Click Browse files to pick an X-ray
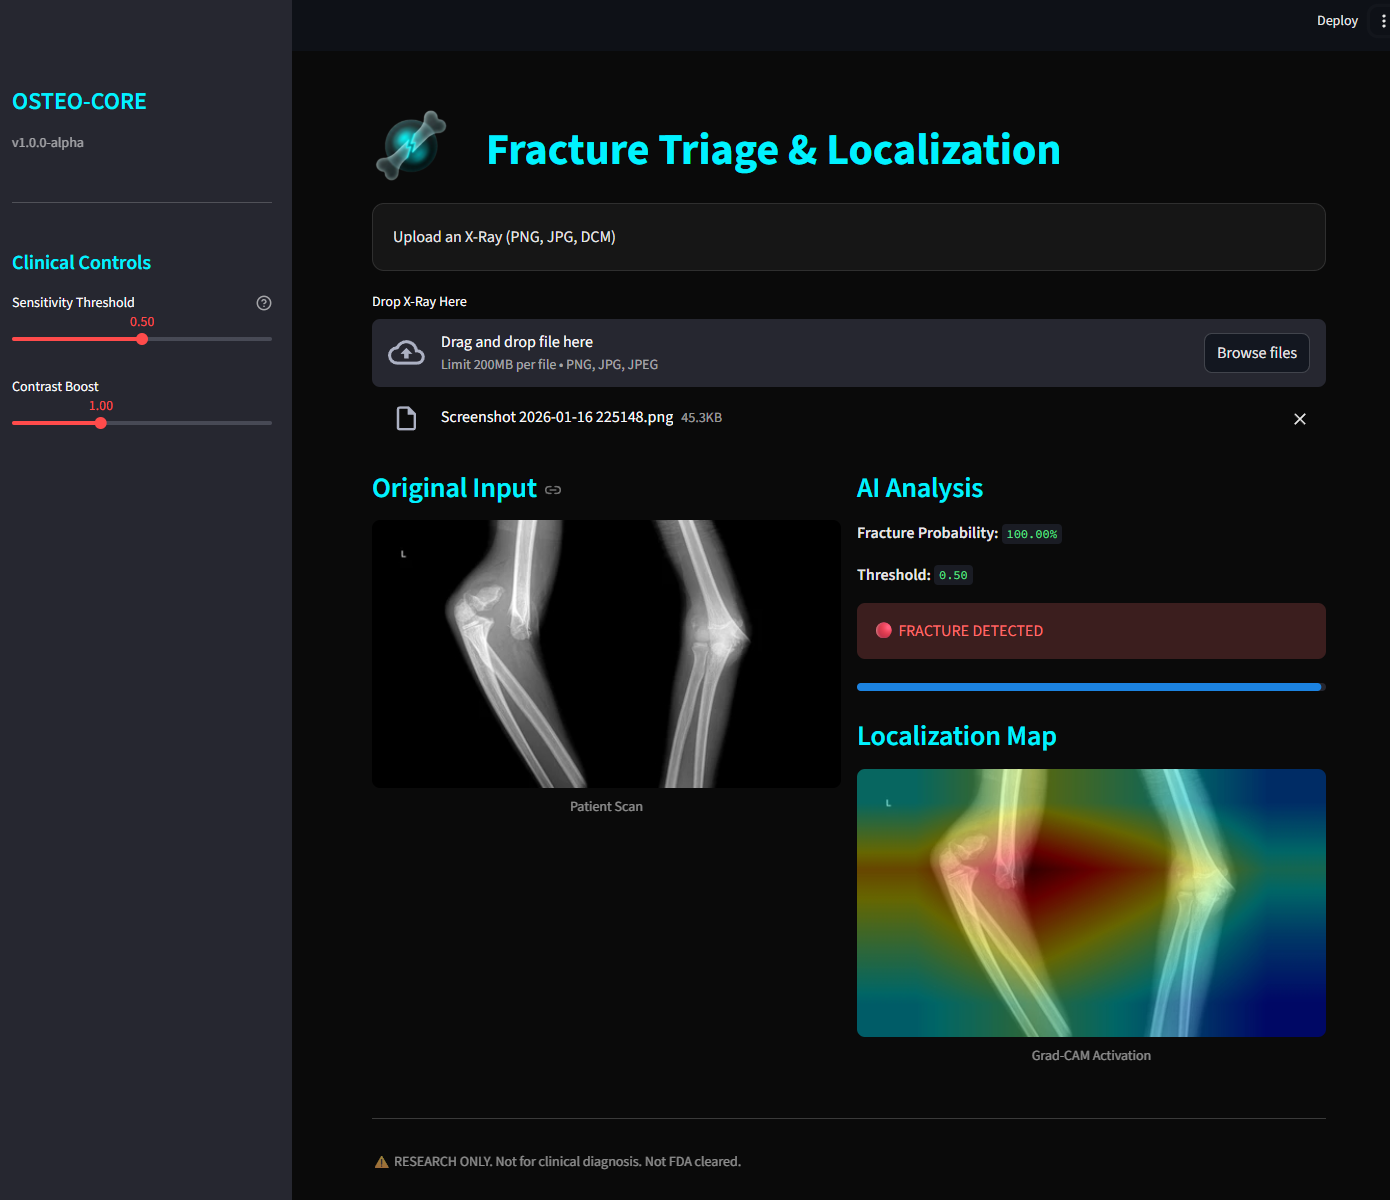The height and width of the screenshot is (1200, 1390). click(1256, 352)
